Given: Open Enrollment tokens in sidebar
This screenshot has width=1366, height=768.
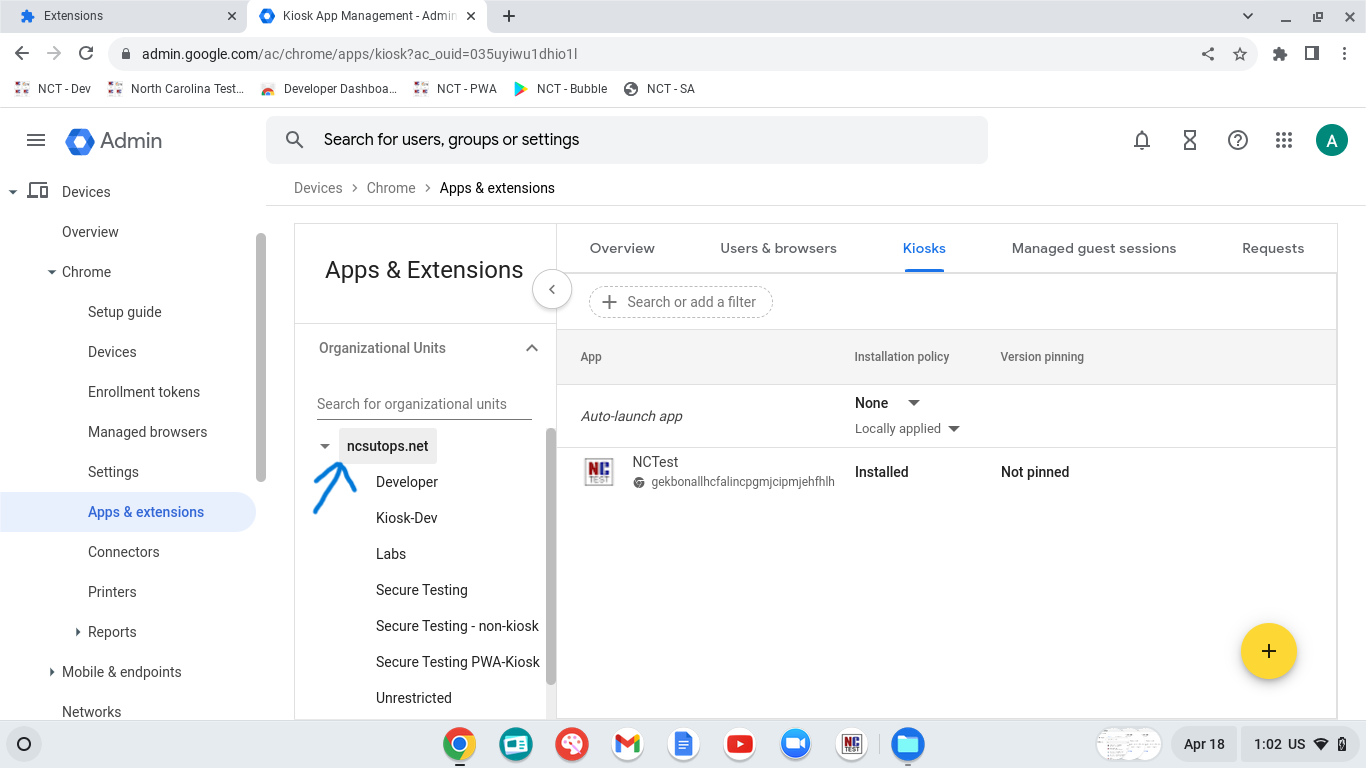Looking at the screenshot, I should click(x=144, y=392).
